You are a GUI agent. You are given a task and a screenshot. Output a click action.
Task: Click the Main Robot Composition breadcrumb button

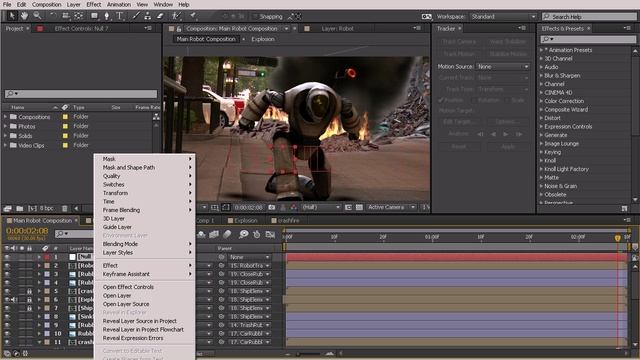point(206,39)
